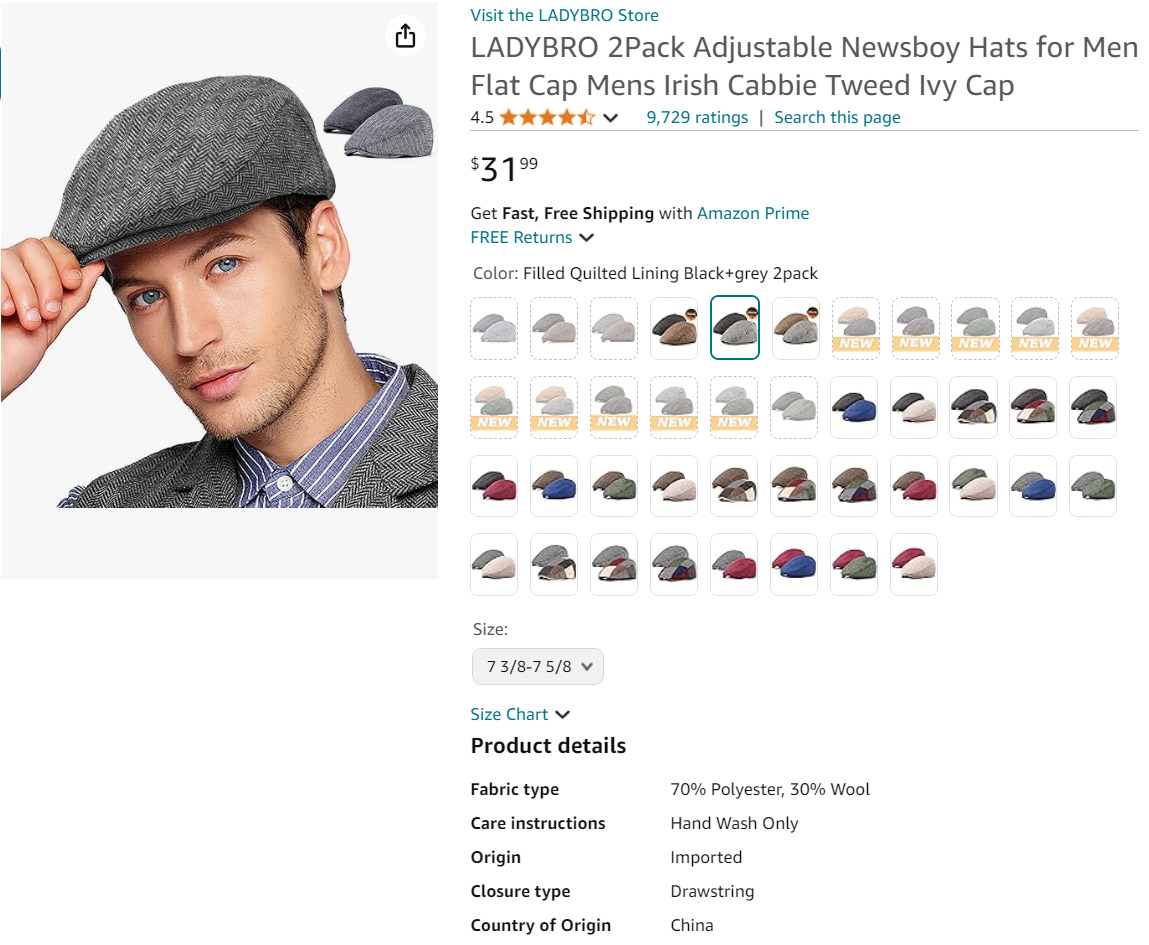Pick the red and green hats swatch

[854, 565]
